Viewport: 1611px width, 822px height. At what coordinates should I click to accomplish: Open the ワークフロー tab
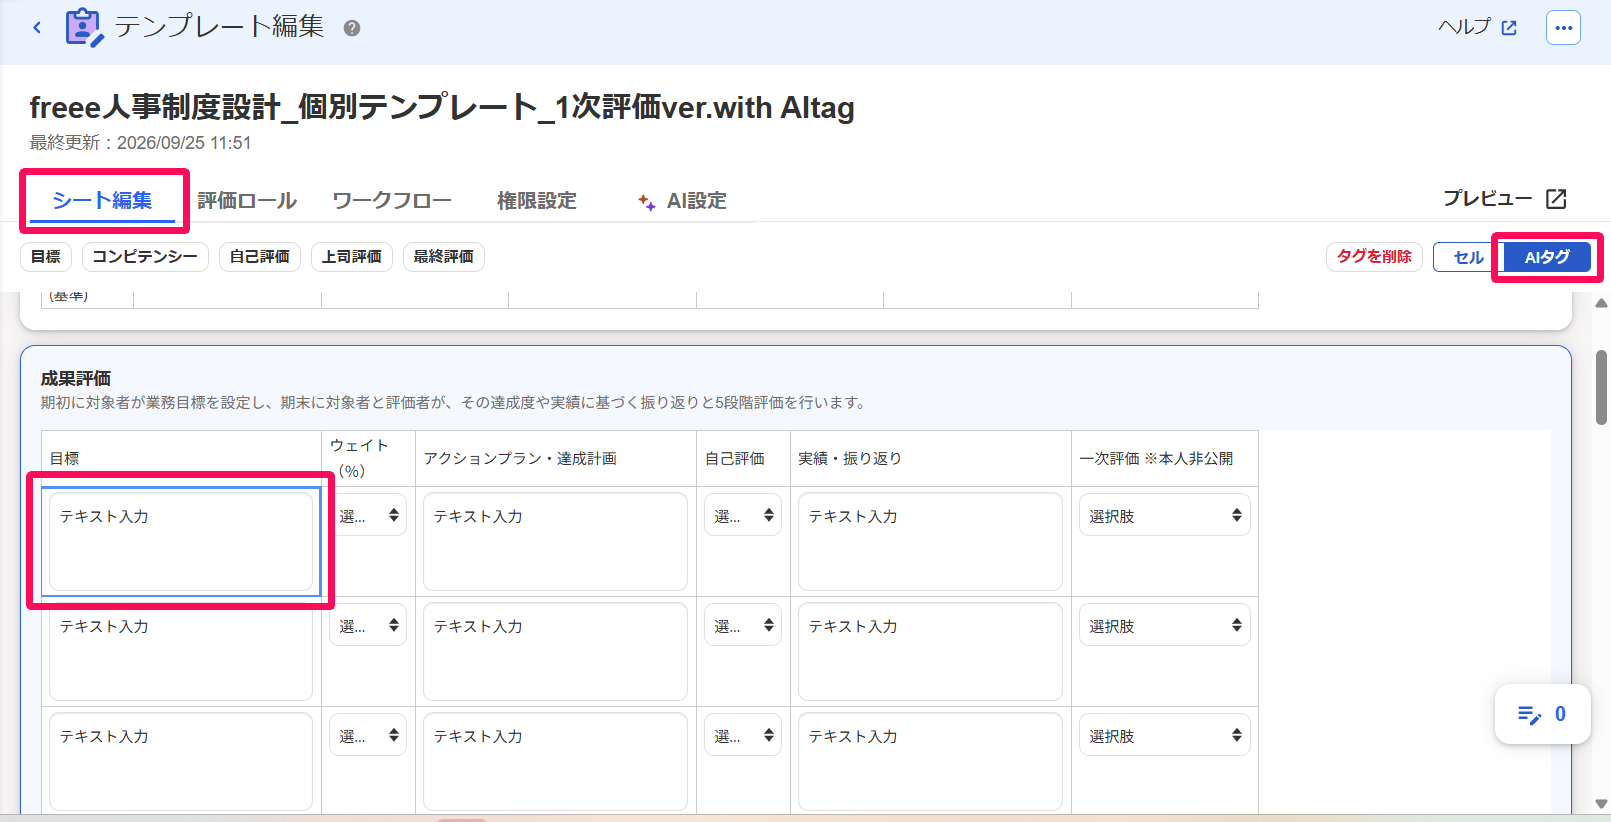tap(392, 200)
